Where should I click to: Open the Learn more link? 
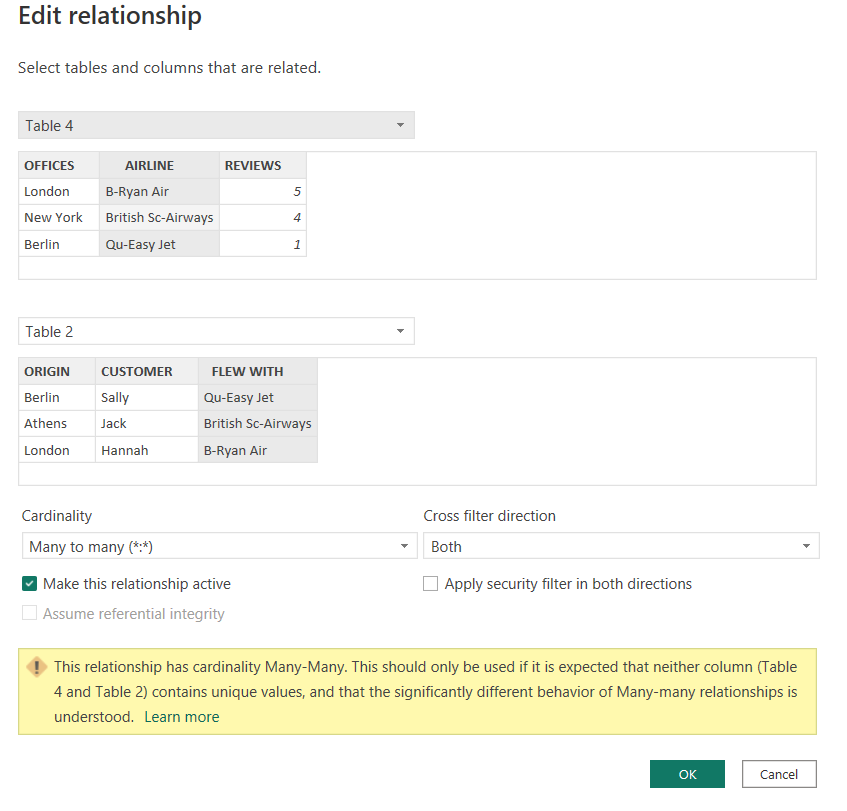[181, 717]
